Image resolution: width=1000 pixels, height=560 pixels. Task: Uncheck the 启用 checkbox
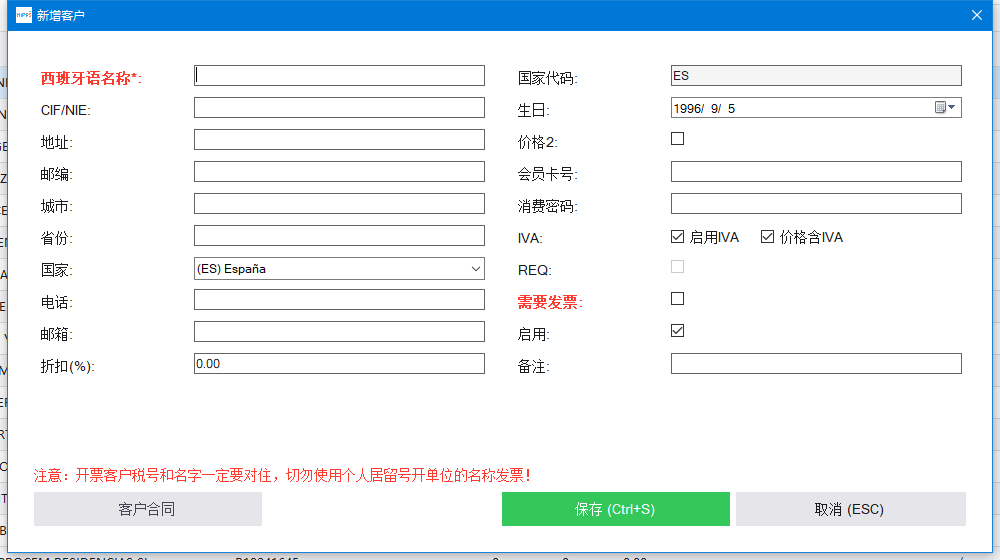click(677, 330)
